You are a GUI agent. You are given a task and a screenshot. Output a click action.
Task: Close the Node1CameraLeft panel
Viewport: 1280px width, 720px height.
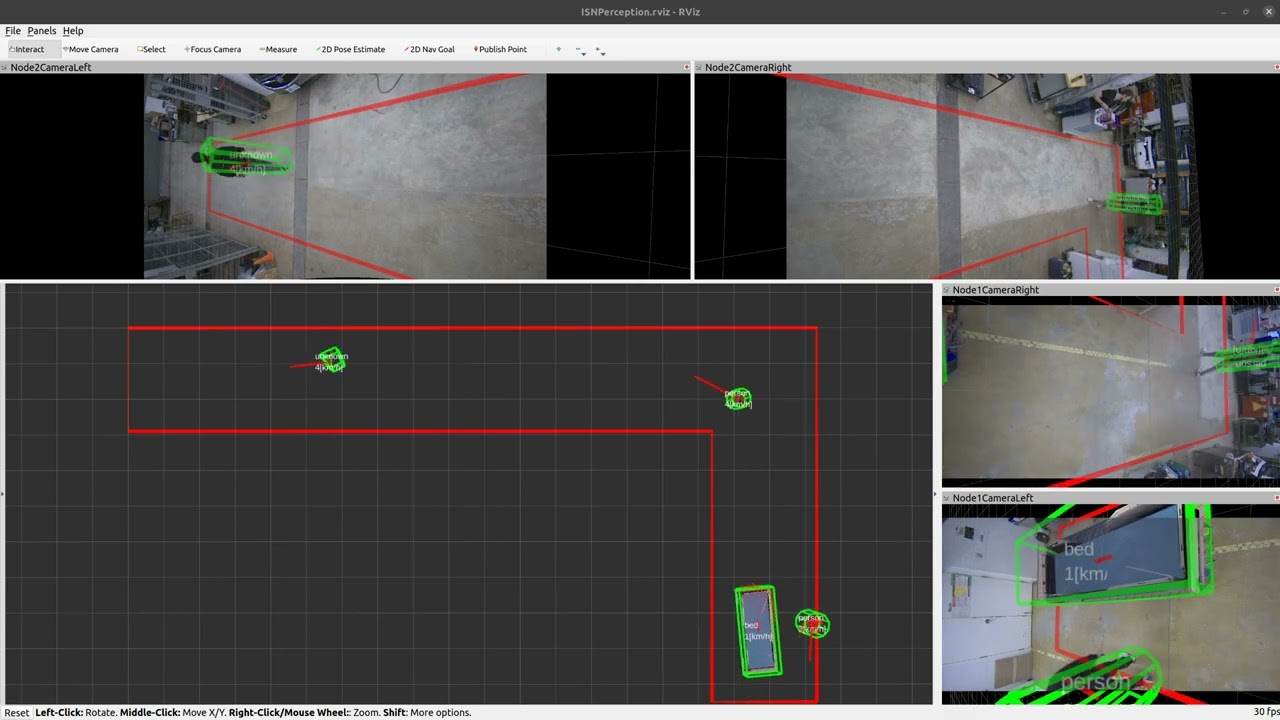pyautogui.click(x=1275, y=498)
